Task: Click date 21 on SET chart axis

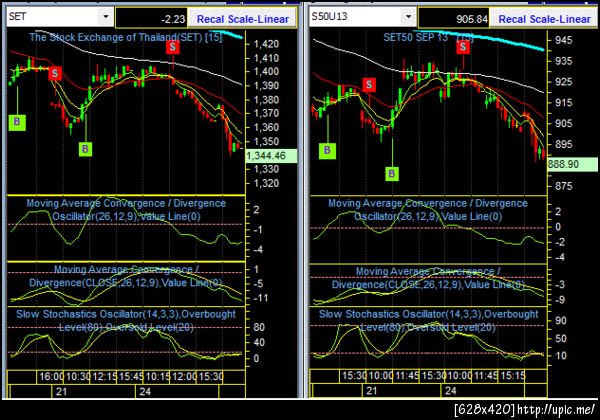Action: tap(62, 392)
